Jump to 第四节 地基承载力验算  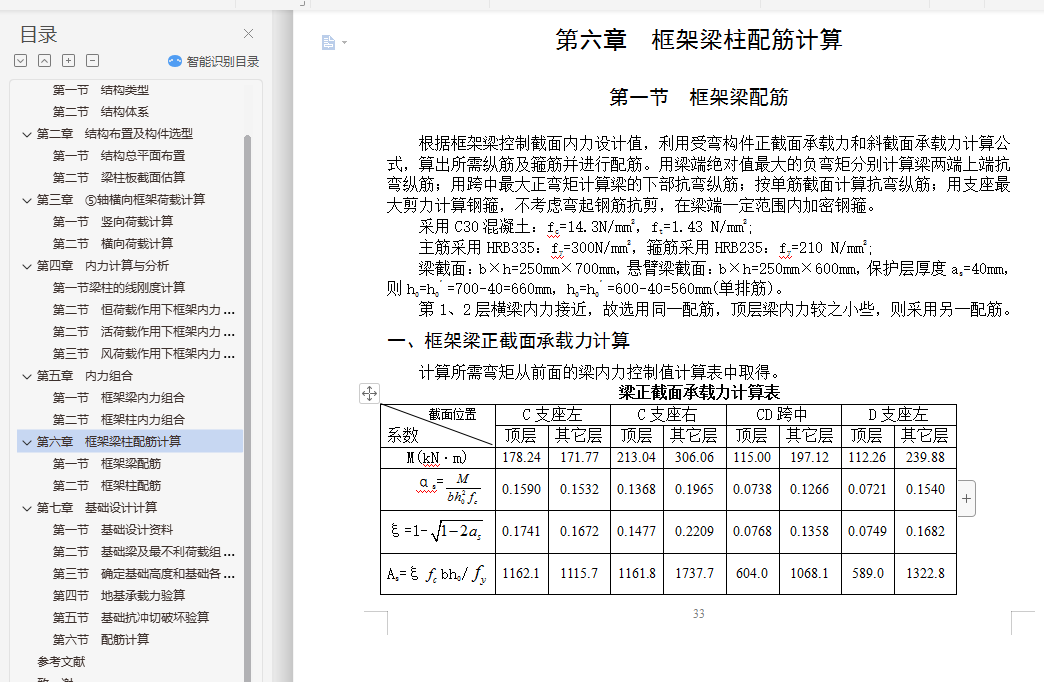pyautogui.click(x=119, y=595)
